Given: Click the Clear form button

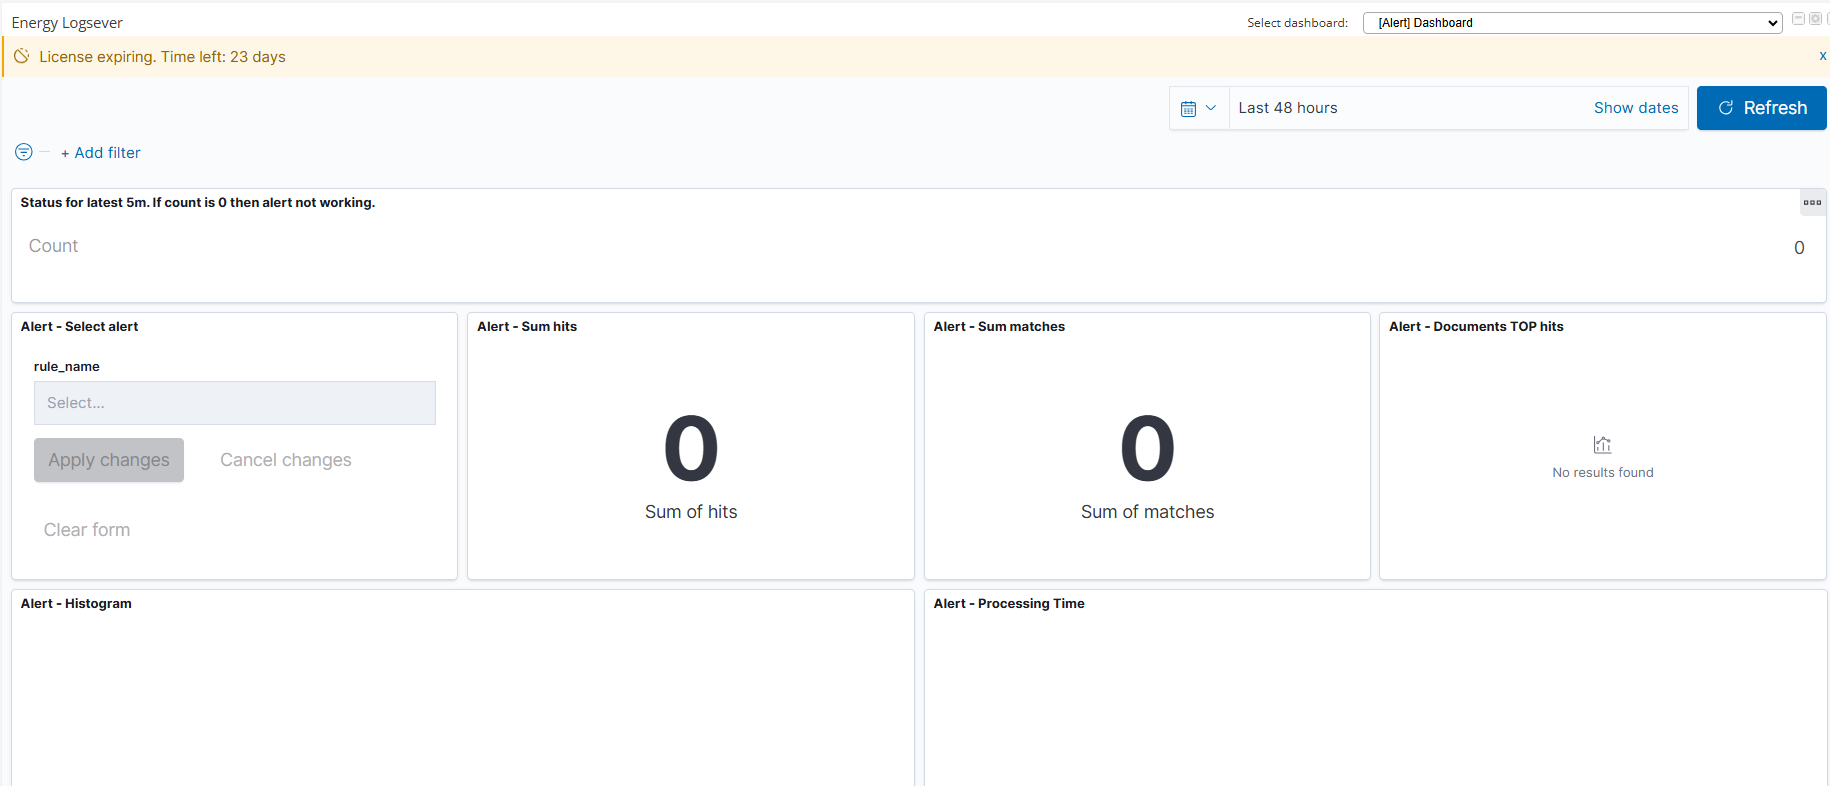Looking at the screenshot, I should (x=87, y=530).
